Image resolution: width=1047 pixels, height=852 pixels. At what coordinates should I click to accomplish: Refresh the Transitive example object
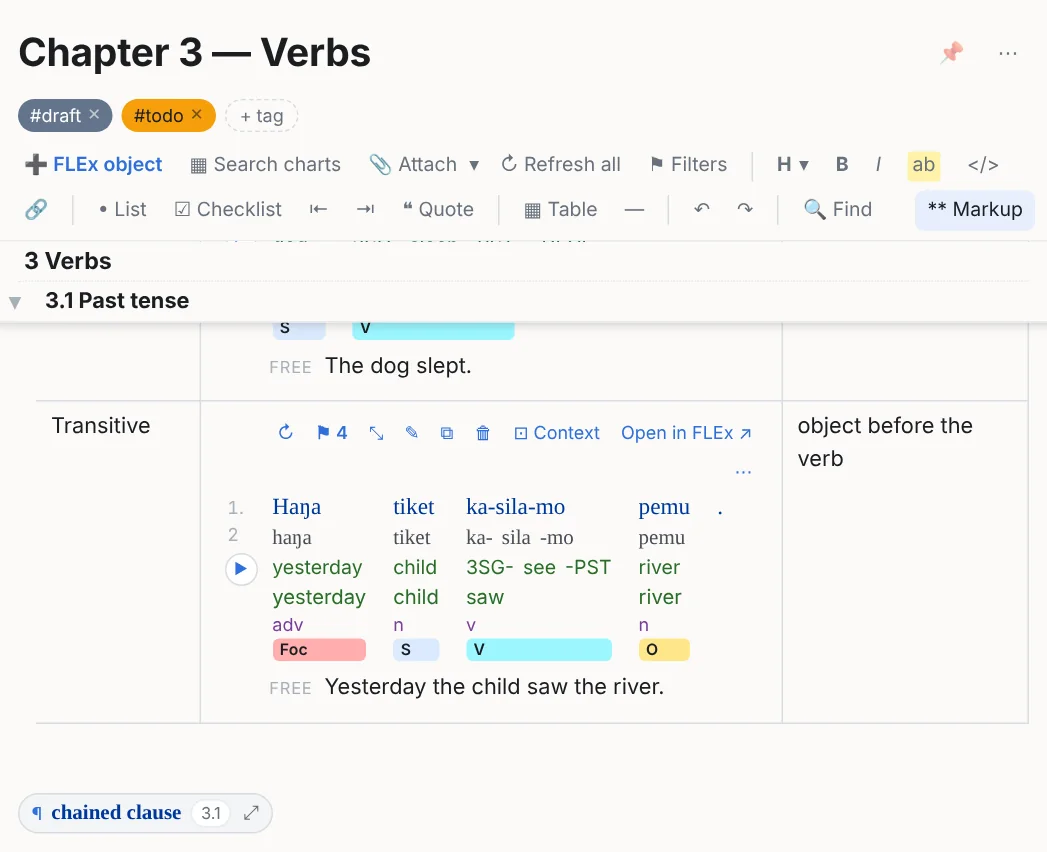pyautogui.click(x=286, y=433)
